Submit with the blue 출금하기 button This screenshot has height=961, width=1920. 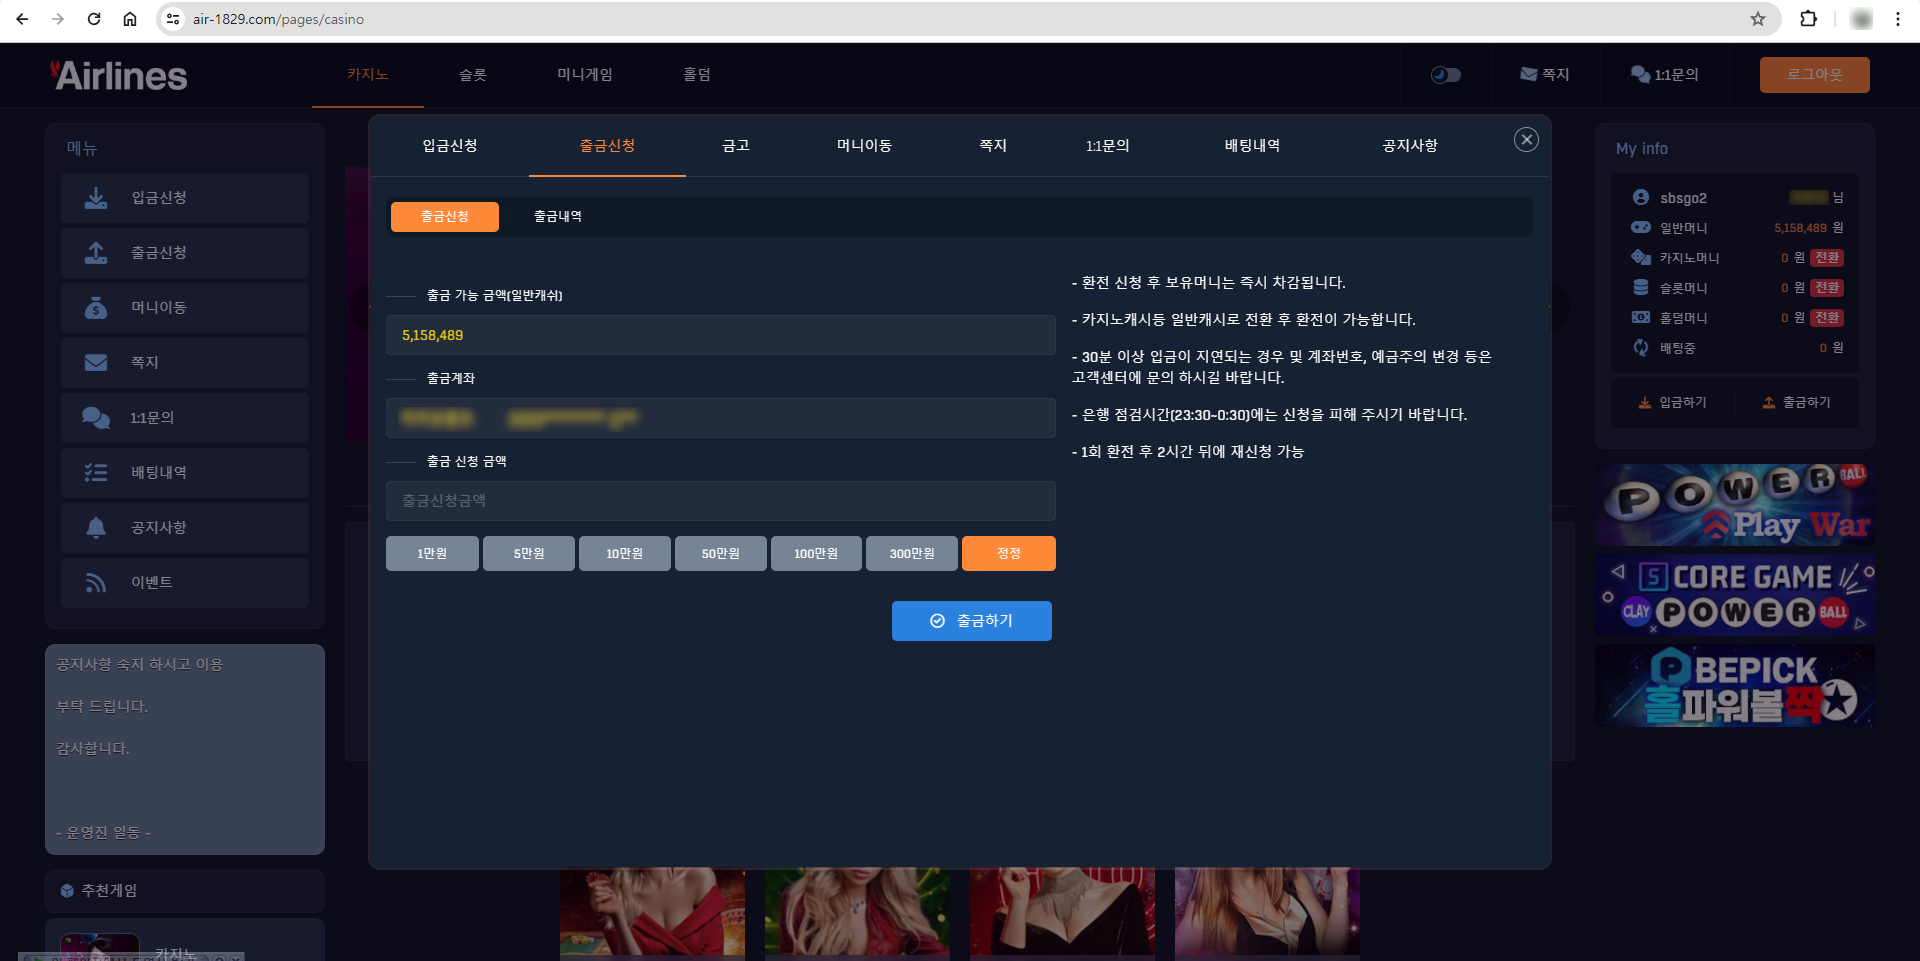972,621
